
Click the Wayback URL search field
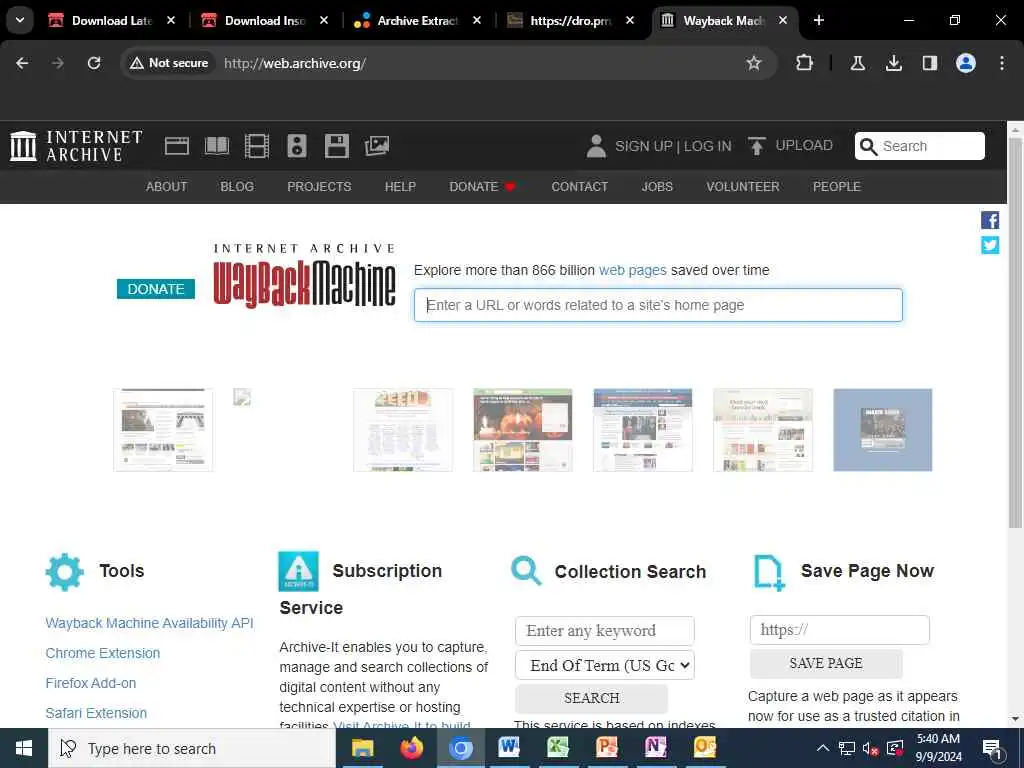[x=658, y=305]
